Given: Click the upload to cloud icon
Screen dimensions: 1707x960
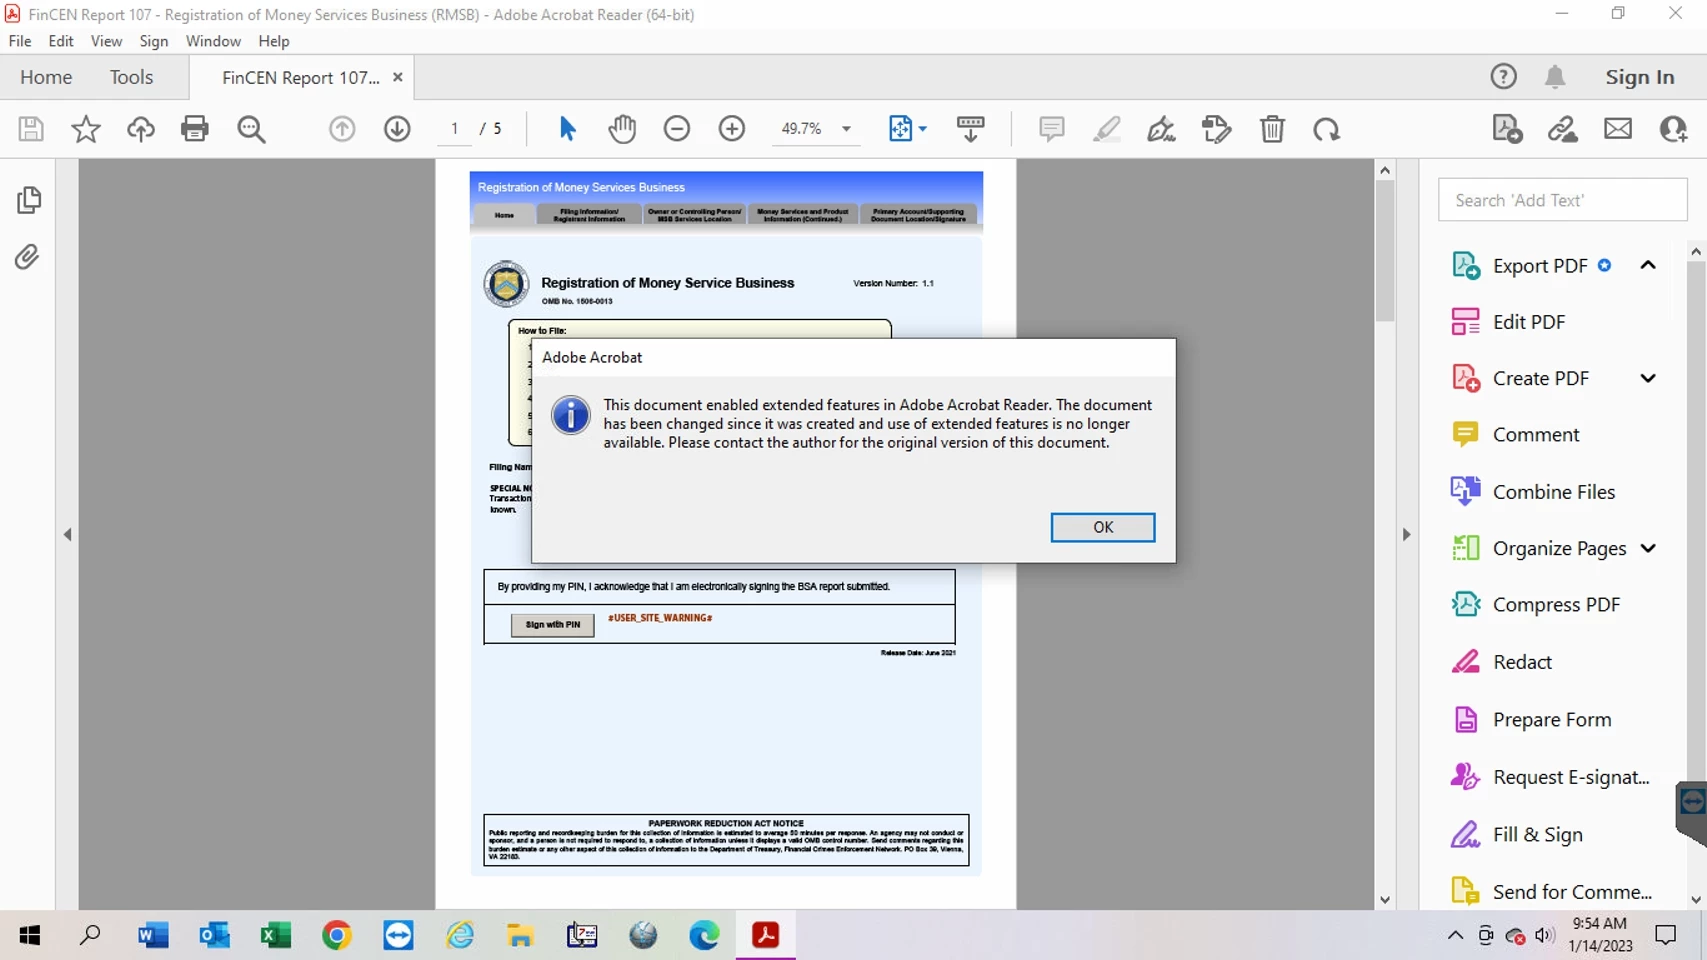Looking at the screenshot, I should 141,129.
